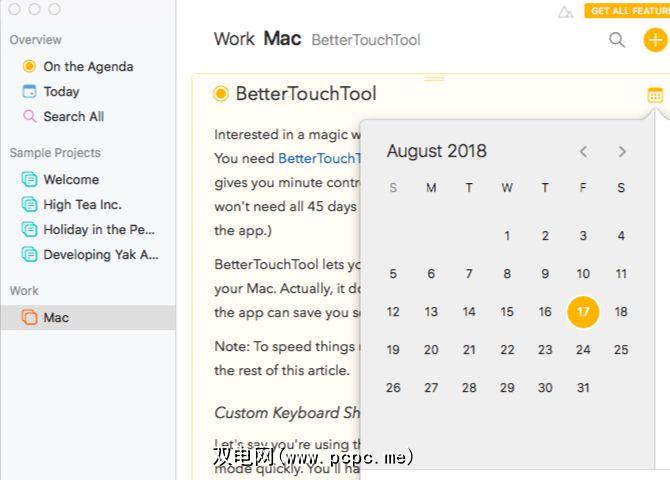Add a new note with the orange plus button
This screenshot has width=670, height=480.
(655, 40)
